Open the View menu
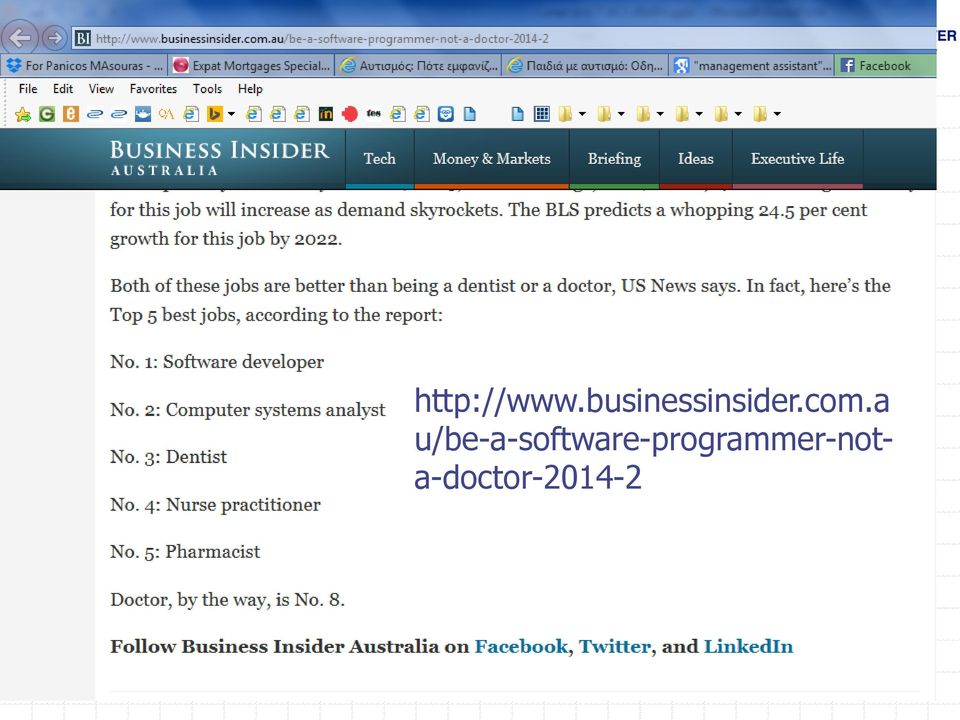Image resolution: width=960 pixels, height=720 pixels. [101, 89]
